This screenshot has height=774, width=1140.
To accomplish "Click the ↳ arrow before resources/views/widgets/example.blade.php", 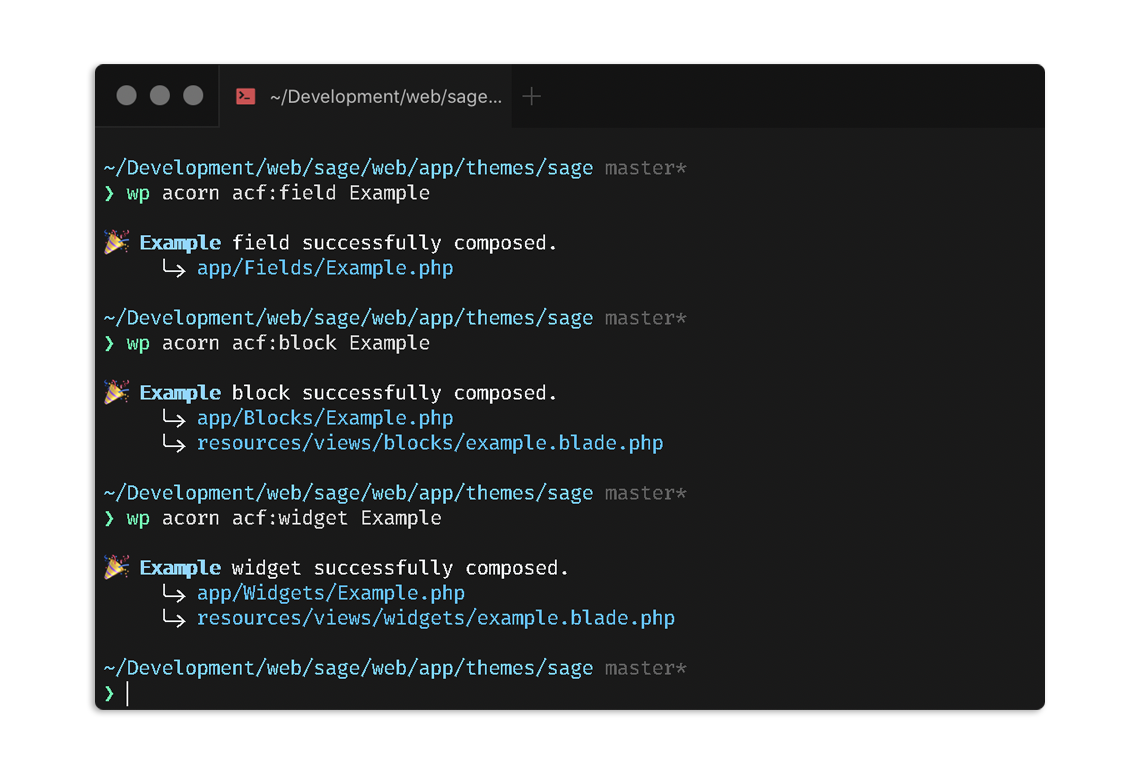I will point(174,617).
